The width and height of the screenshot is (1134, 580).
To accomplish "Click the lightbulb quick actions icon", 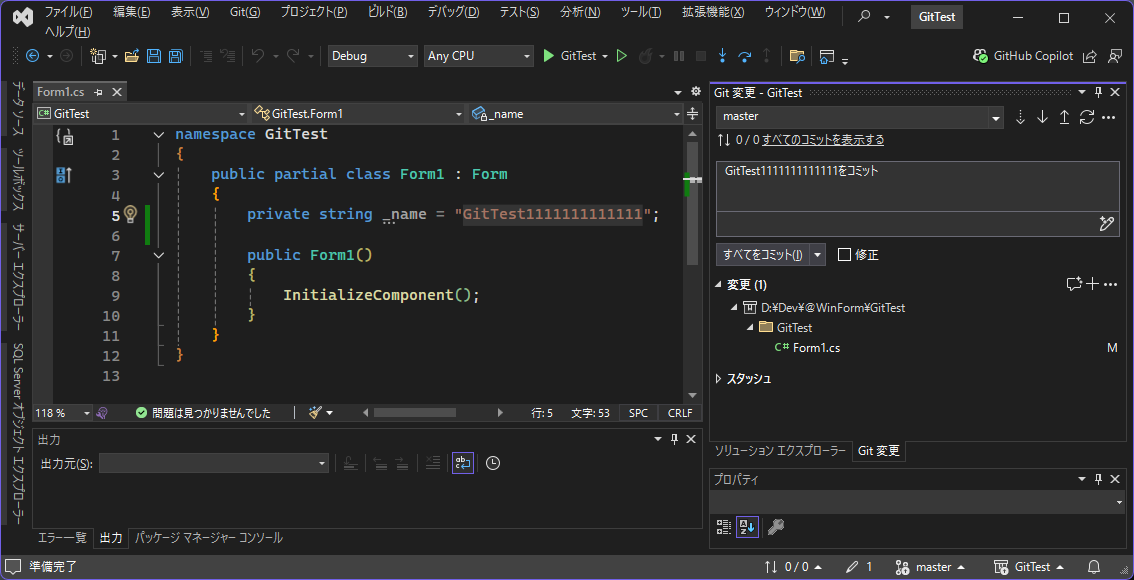I will pyautogui.click(x=129, y=214).
